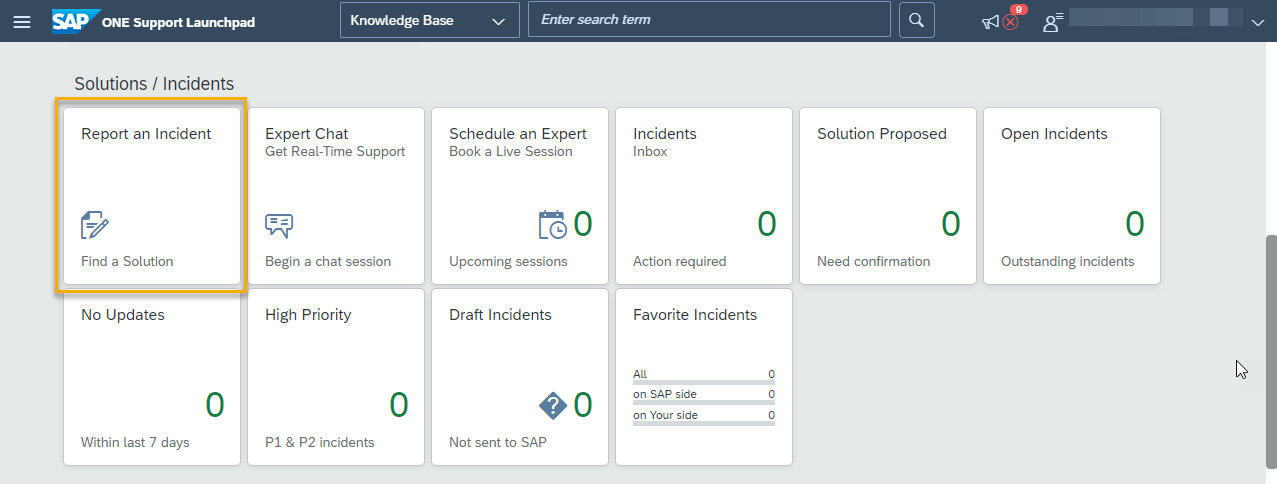Screen dimensions: 1277x484
Task: Click the user profile icon
Action: click(1052, 21)
